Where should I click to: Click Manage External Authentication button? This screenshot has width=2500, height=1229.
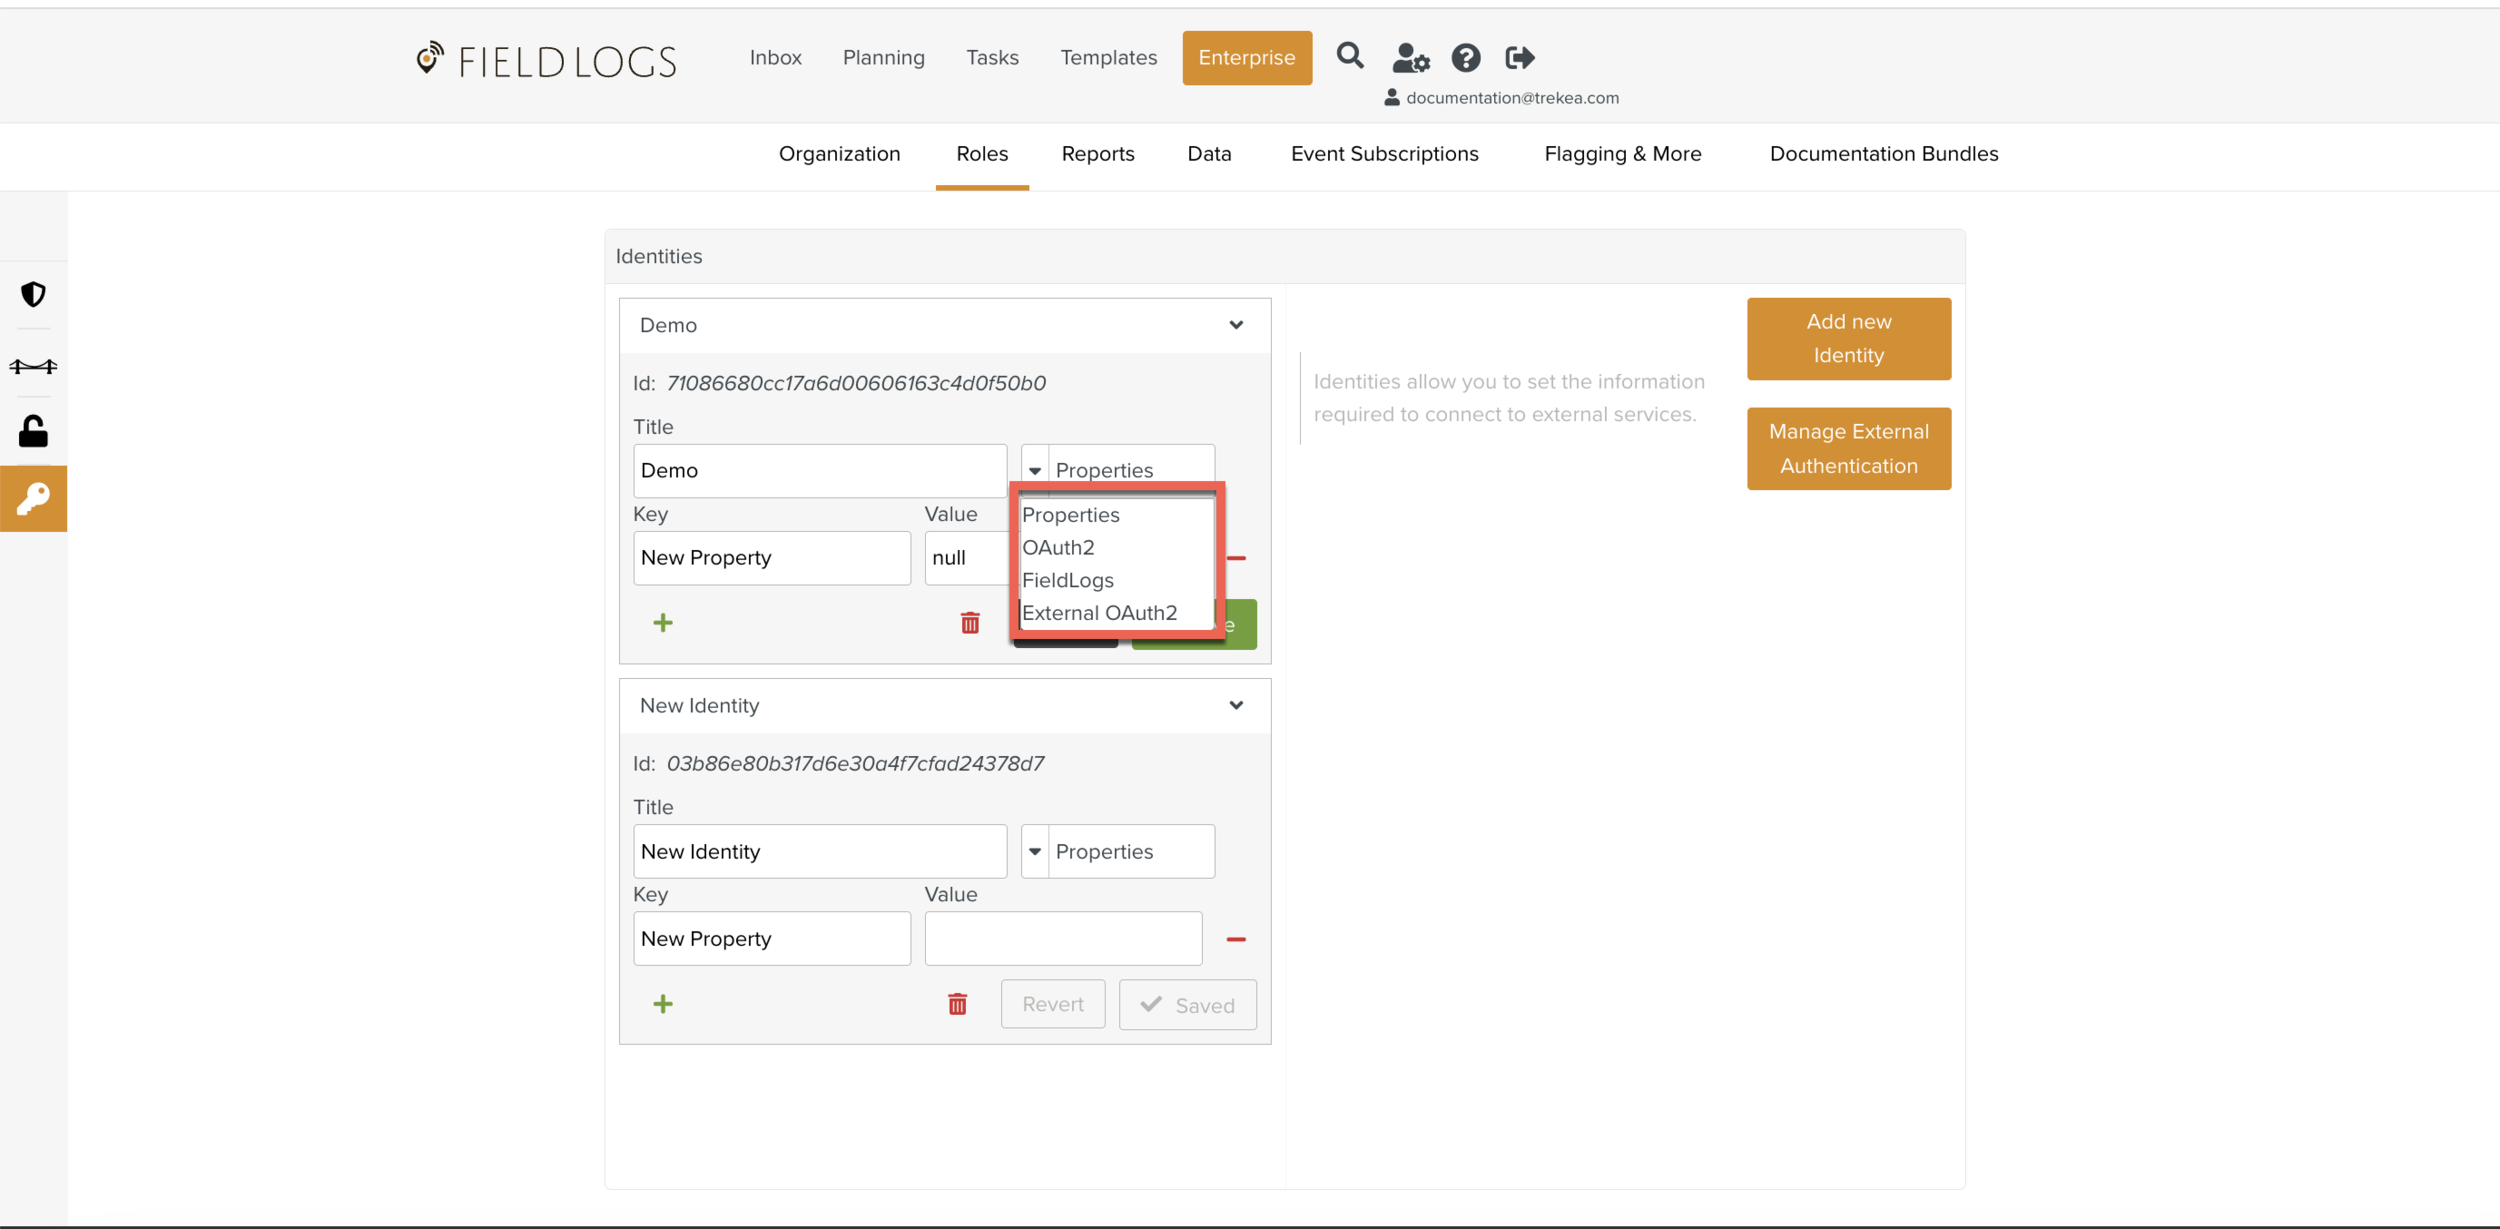1848,448
